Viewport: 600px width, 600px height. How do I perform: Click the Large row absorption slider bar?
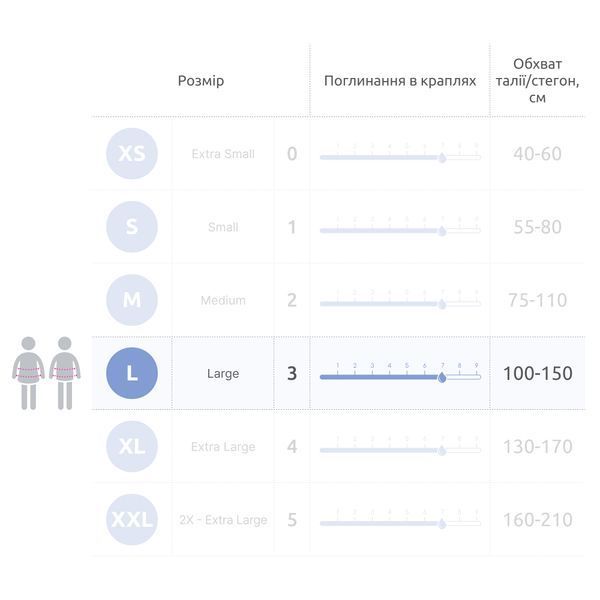point(400,377)
